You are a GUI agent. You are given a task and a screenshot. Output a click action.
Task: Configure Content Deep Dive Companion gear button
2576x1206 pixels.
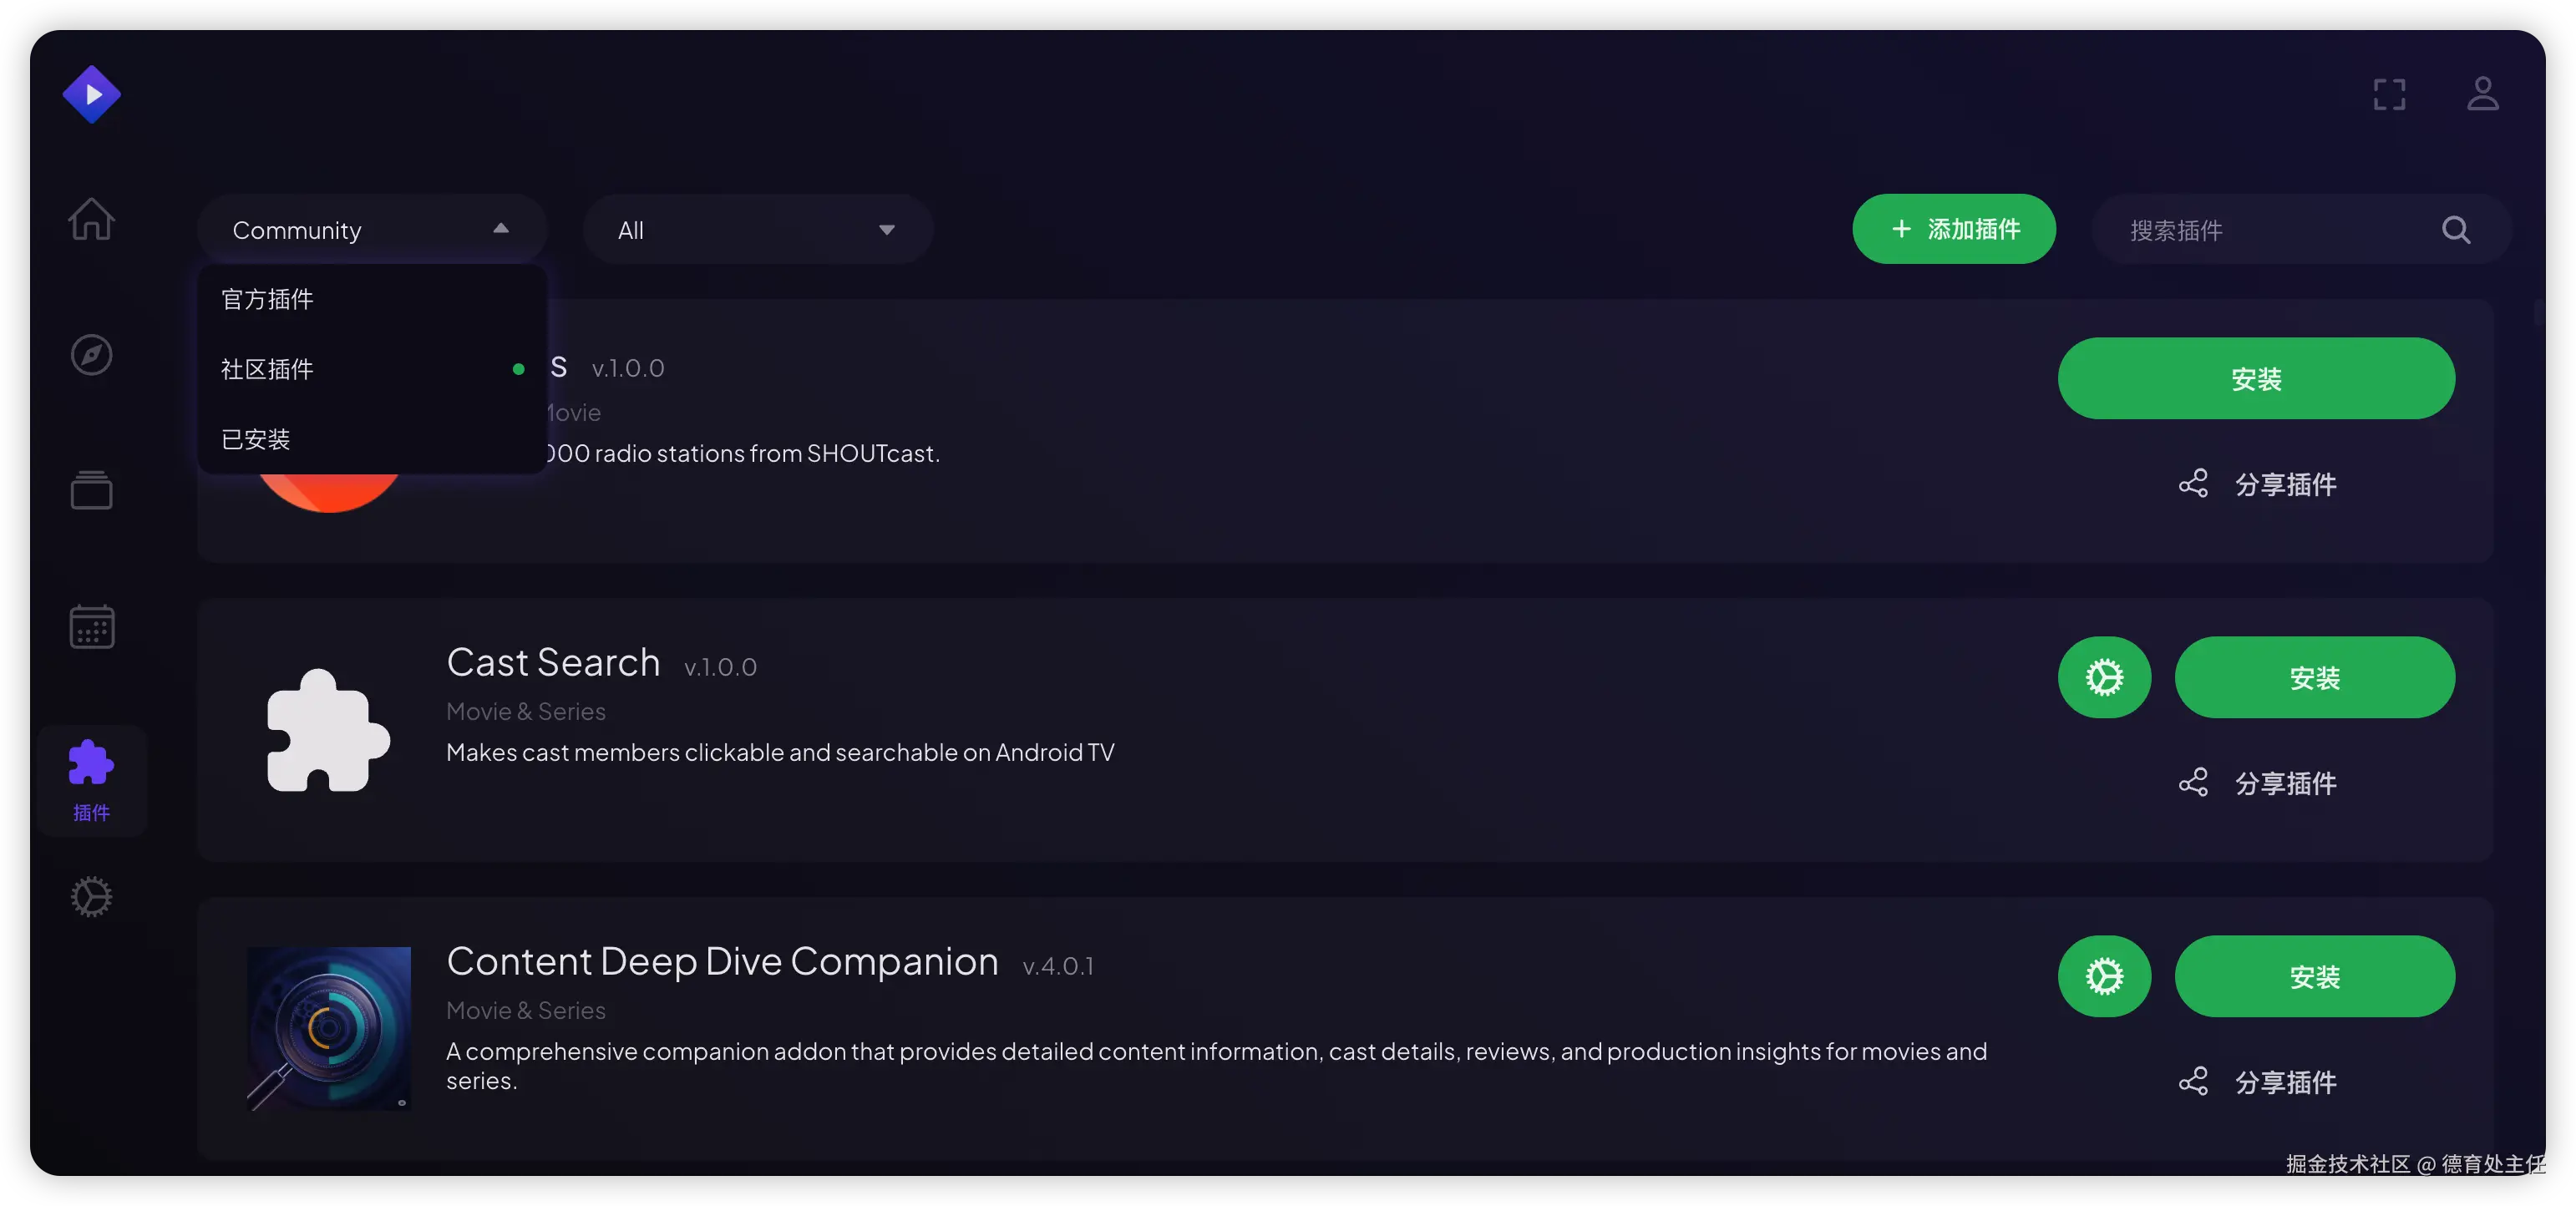(x=2103, y=976)
